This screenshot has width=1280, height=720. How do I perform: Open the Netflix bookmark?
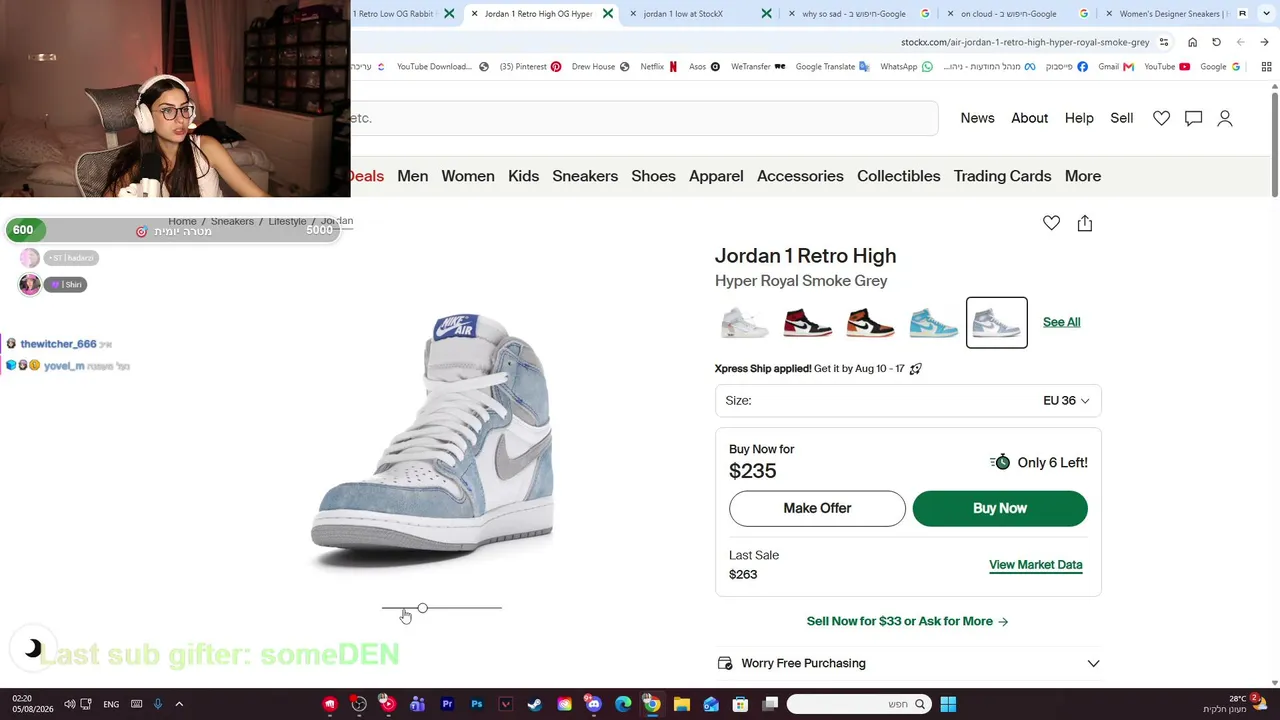pos(659,67)
